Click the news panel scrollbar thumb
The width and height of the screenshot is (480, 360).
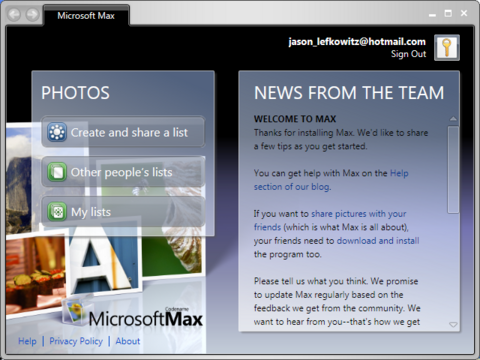pos(453,169)
